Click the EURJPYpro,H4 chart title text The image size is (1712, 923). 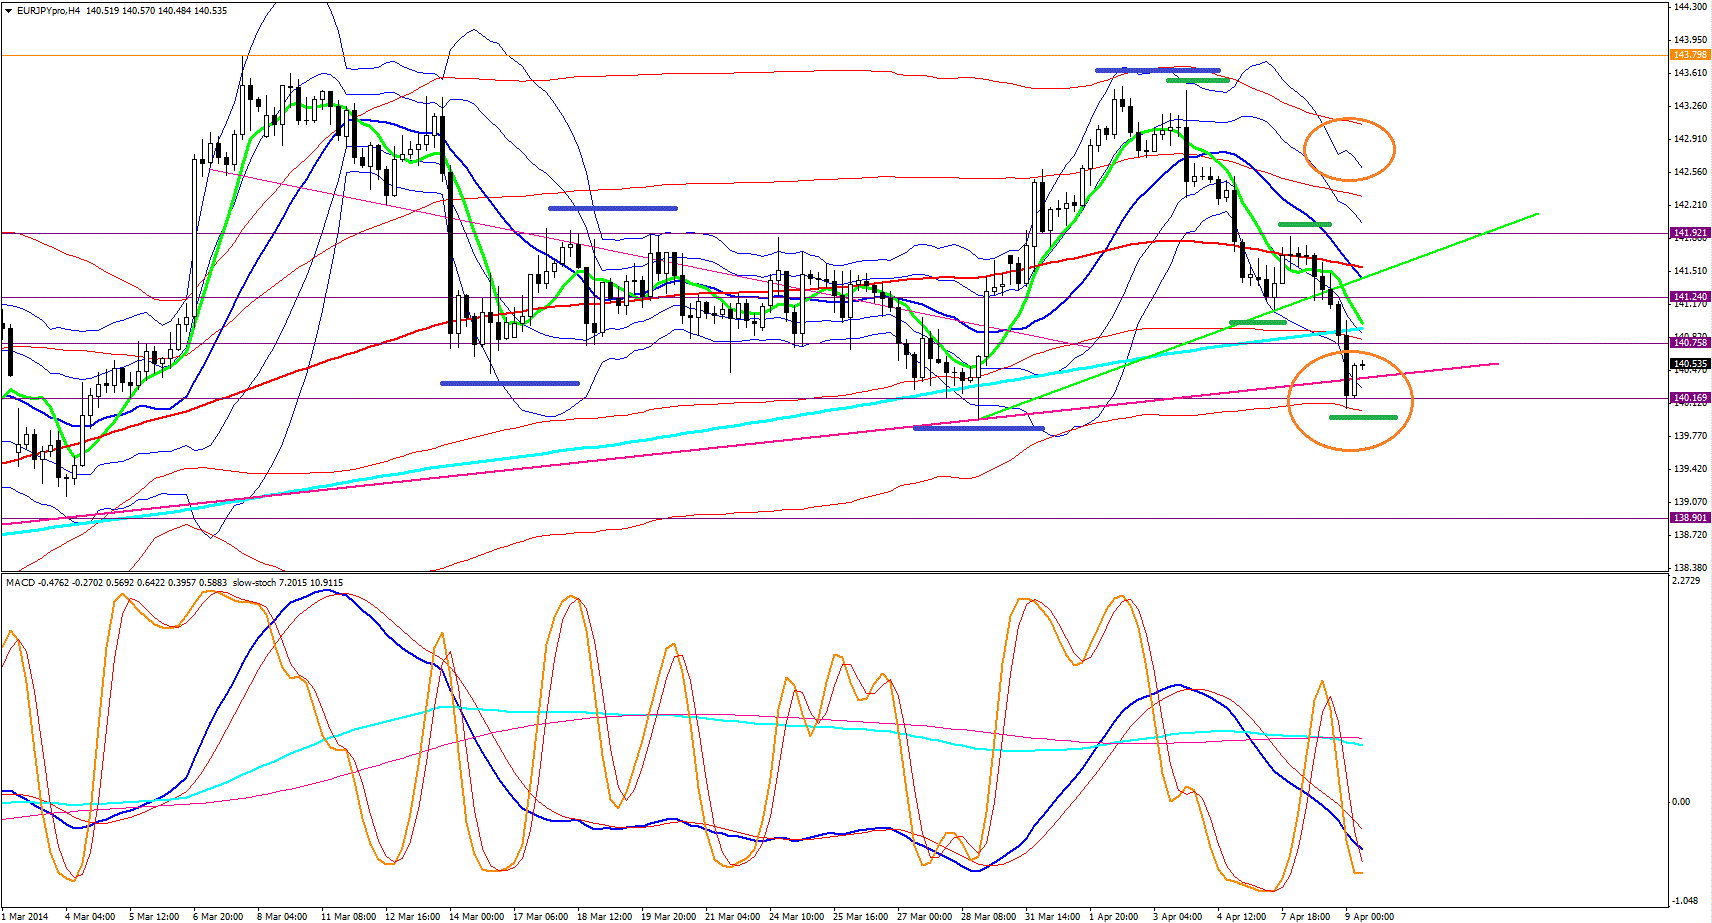click(49, 11)
